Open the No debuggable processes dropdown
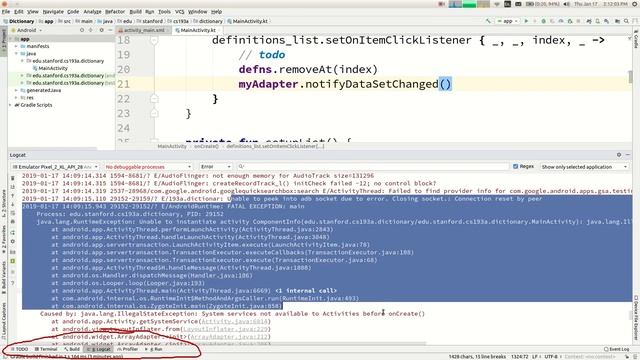 point(147,167)
